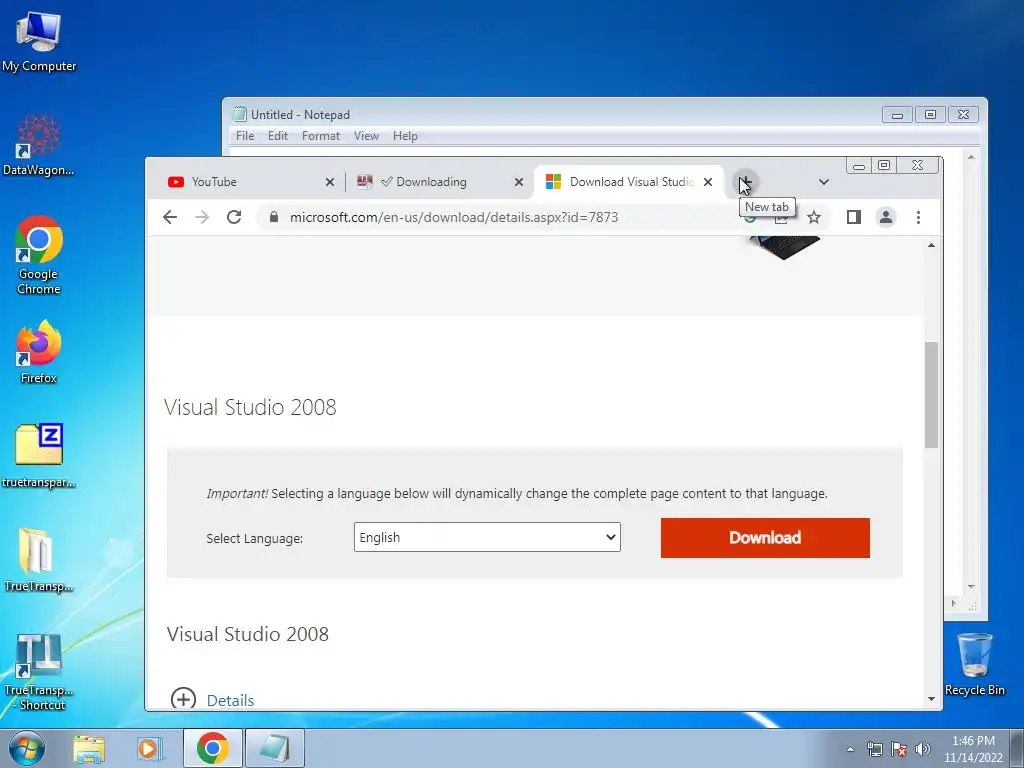This screenshot has height=768, width=1024.
Task: Click the page scroll down arrow
Action: tap(931, 699)
